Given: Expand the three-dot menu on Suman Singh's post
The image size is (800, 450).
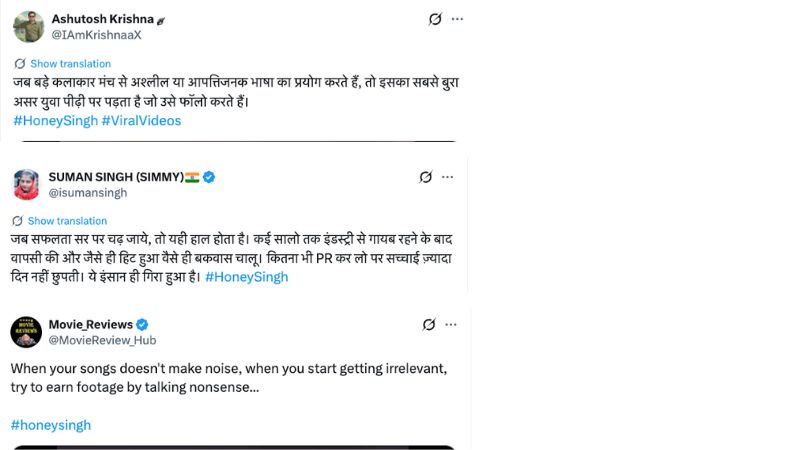Looking at the screenshot, I should pyautogui.click(x=449, y=177).
